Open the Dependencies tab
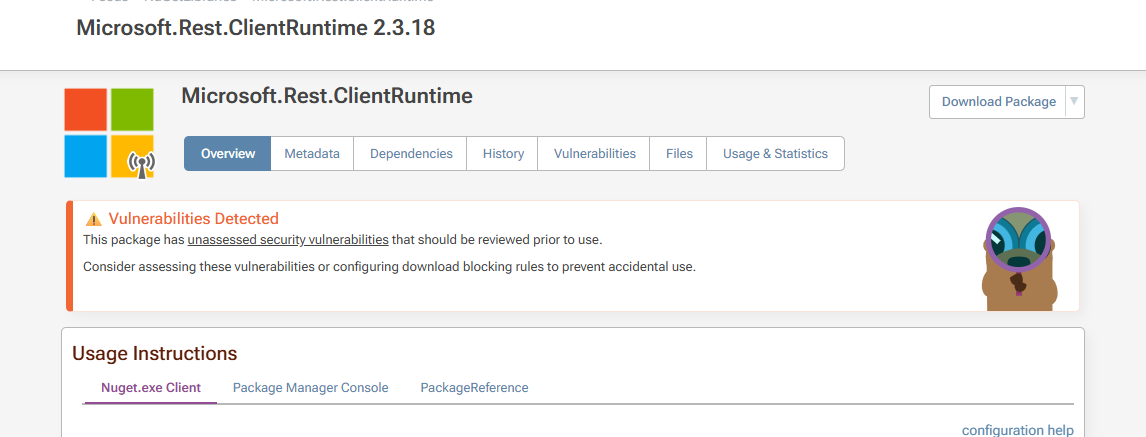This screenshot has height=437, width=1146. 411,154
